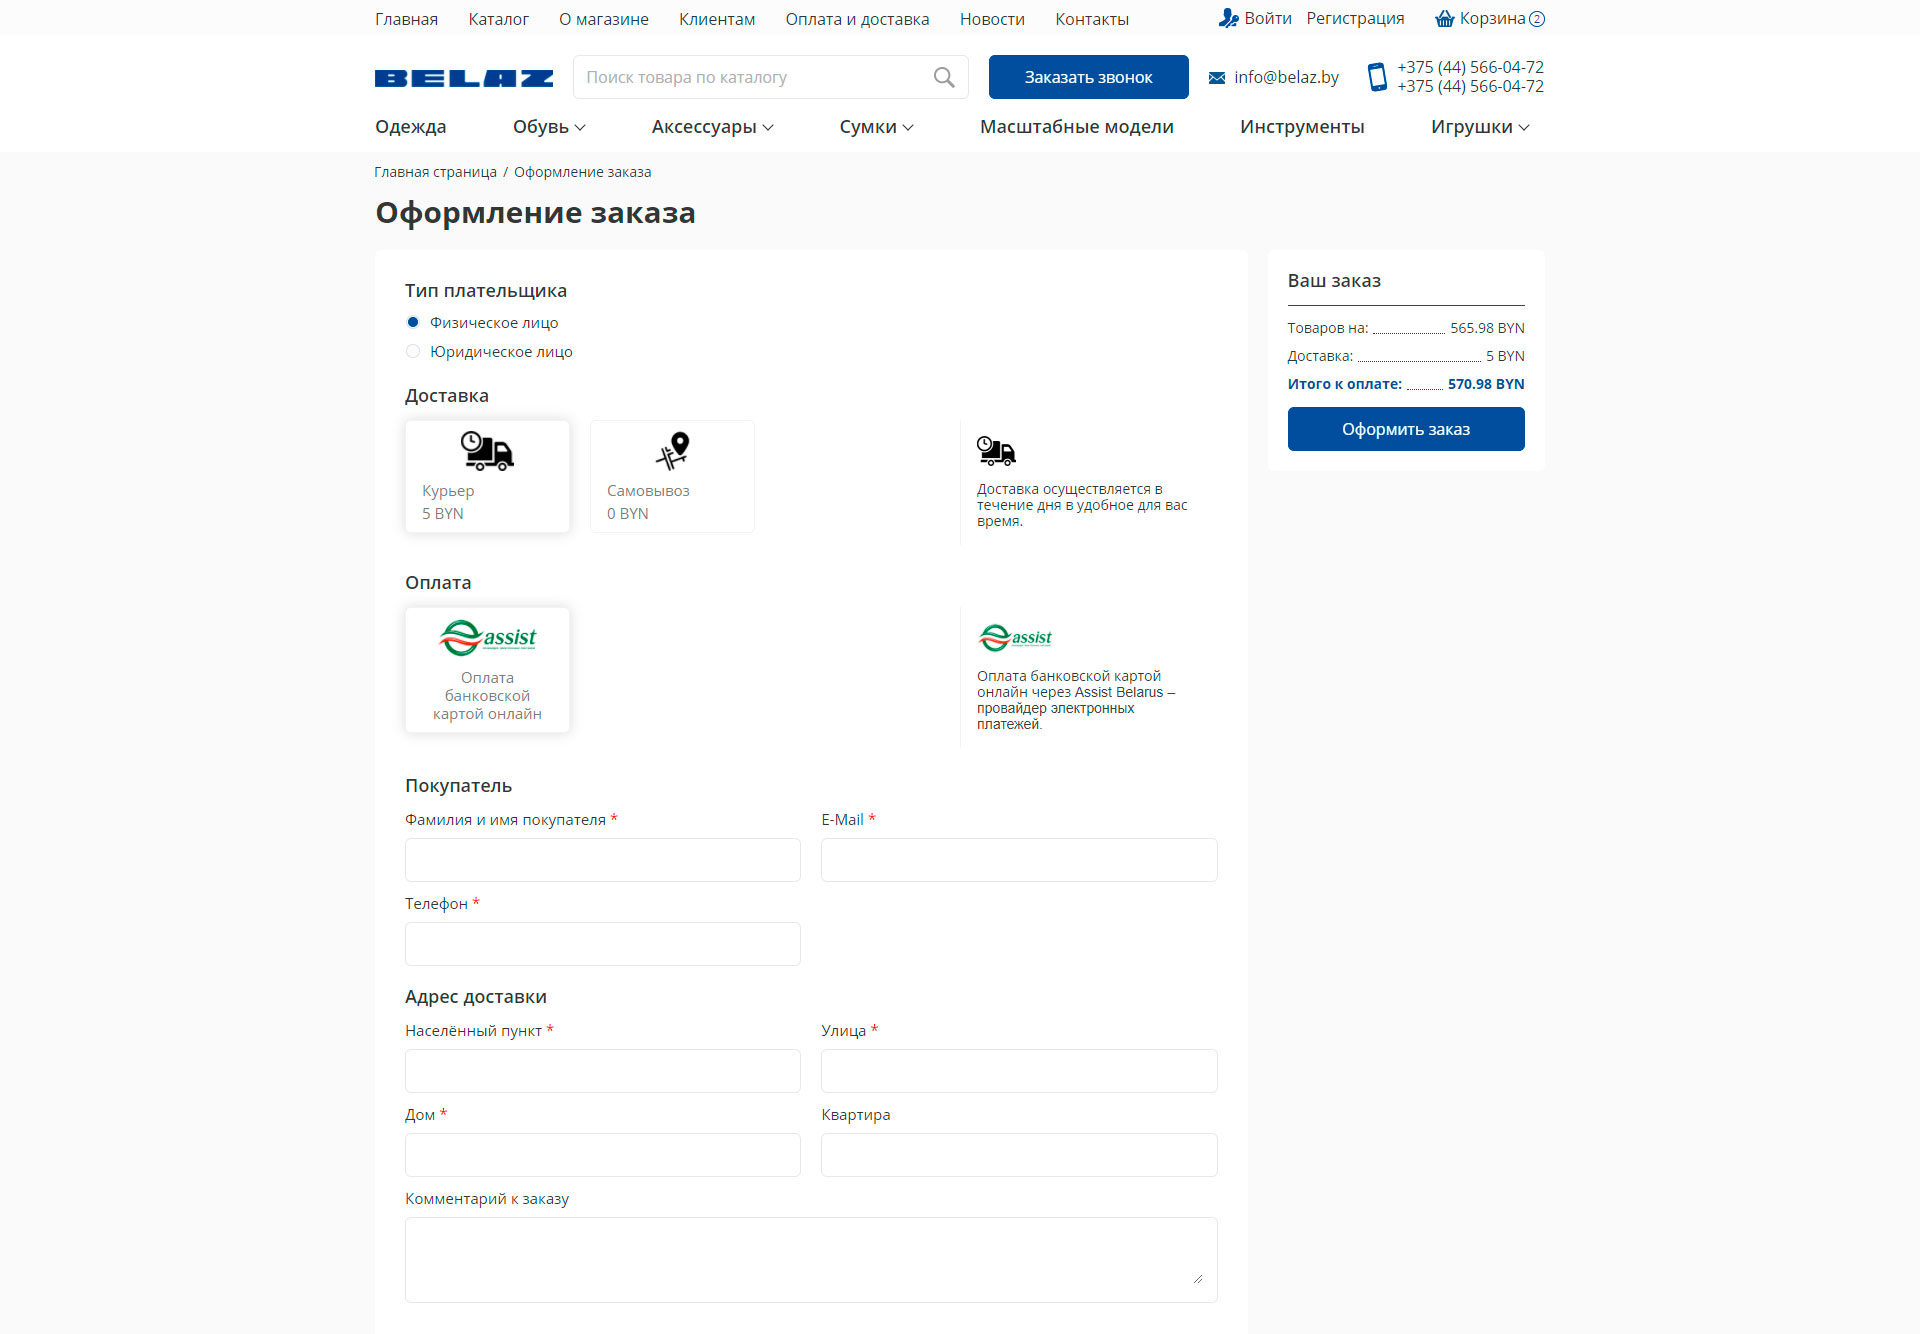
Task: Click the Заказать звонок button
Action: pyautogui.click(x=1088, y=77)
